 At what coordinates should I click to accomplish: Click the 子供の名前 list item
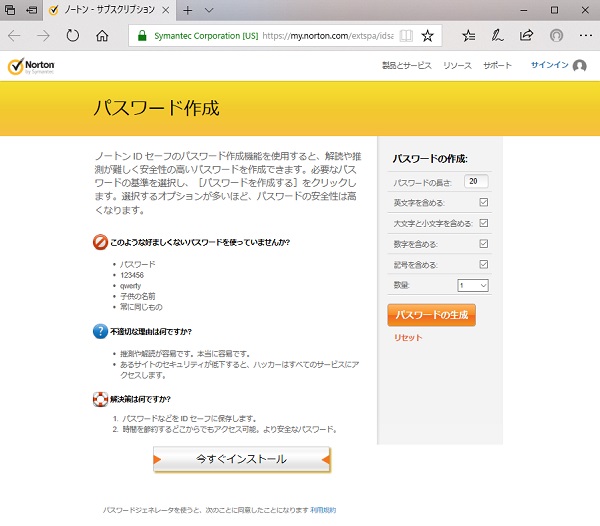[x=138, y=296]
